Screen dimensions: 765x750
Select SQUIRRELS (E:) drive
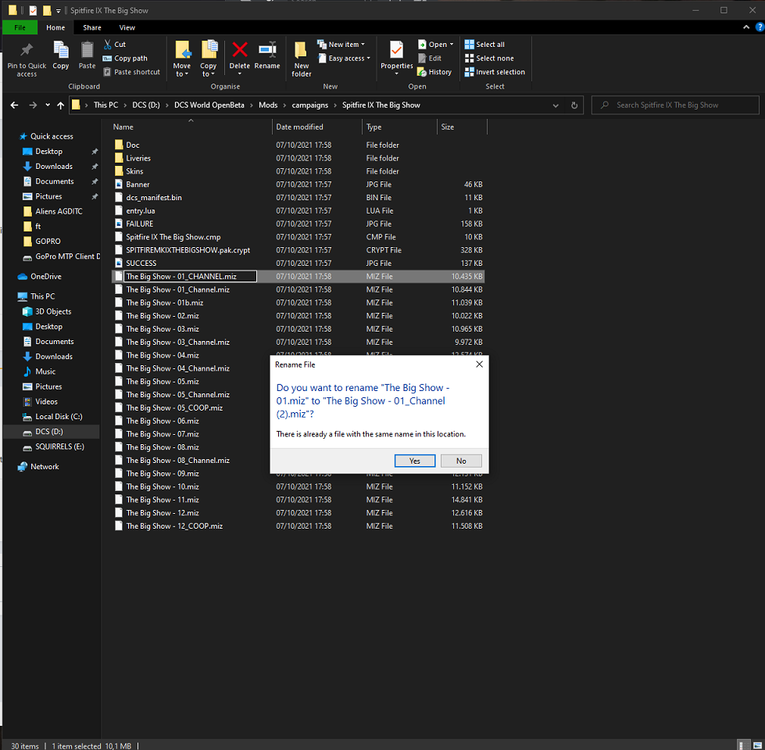pos(60,446)
